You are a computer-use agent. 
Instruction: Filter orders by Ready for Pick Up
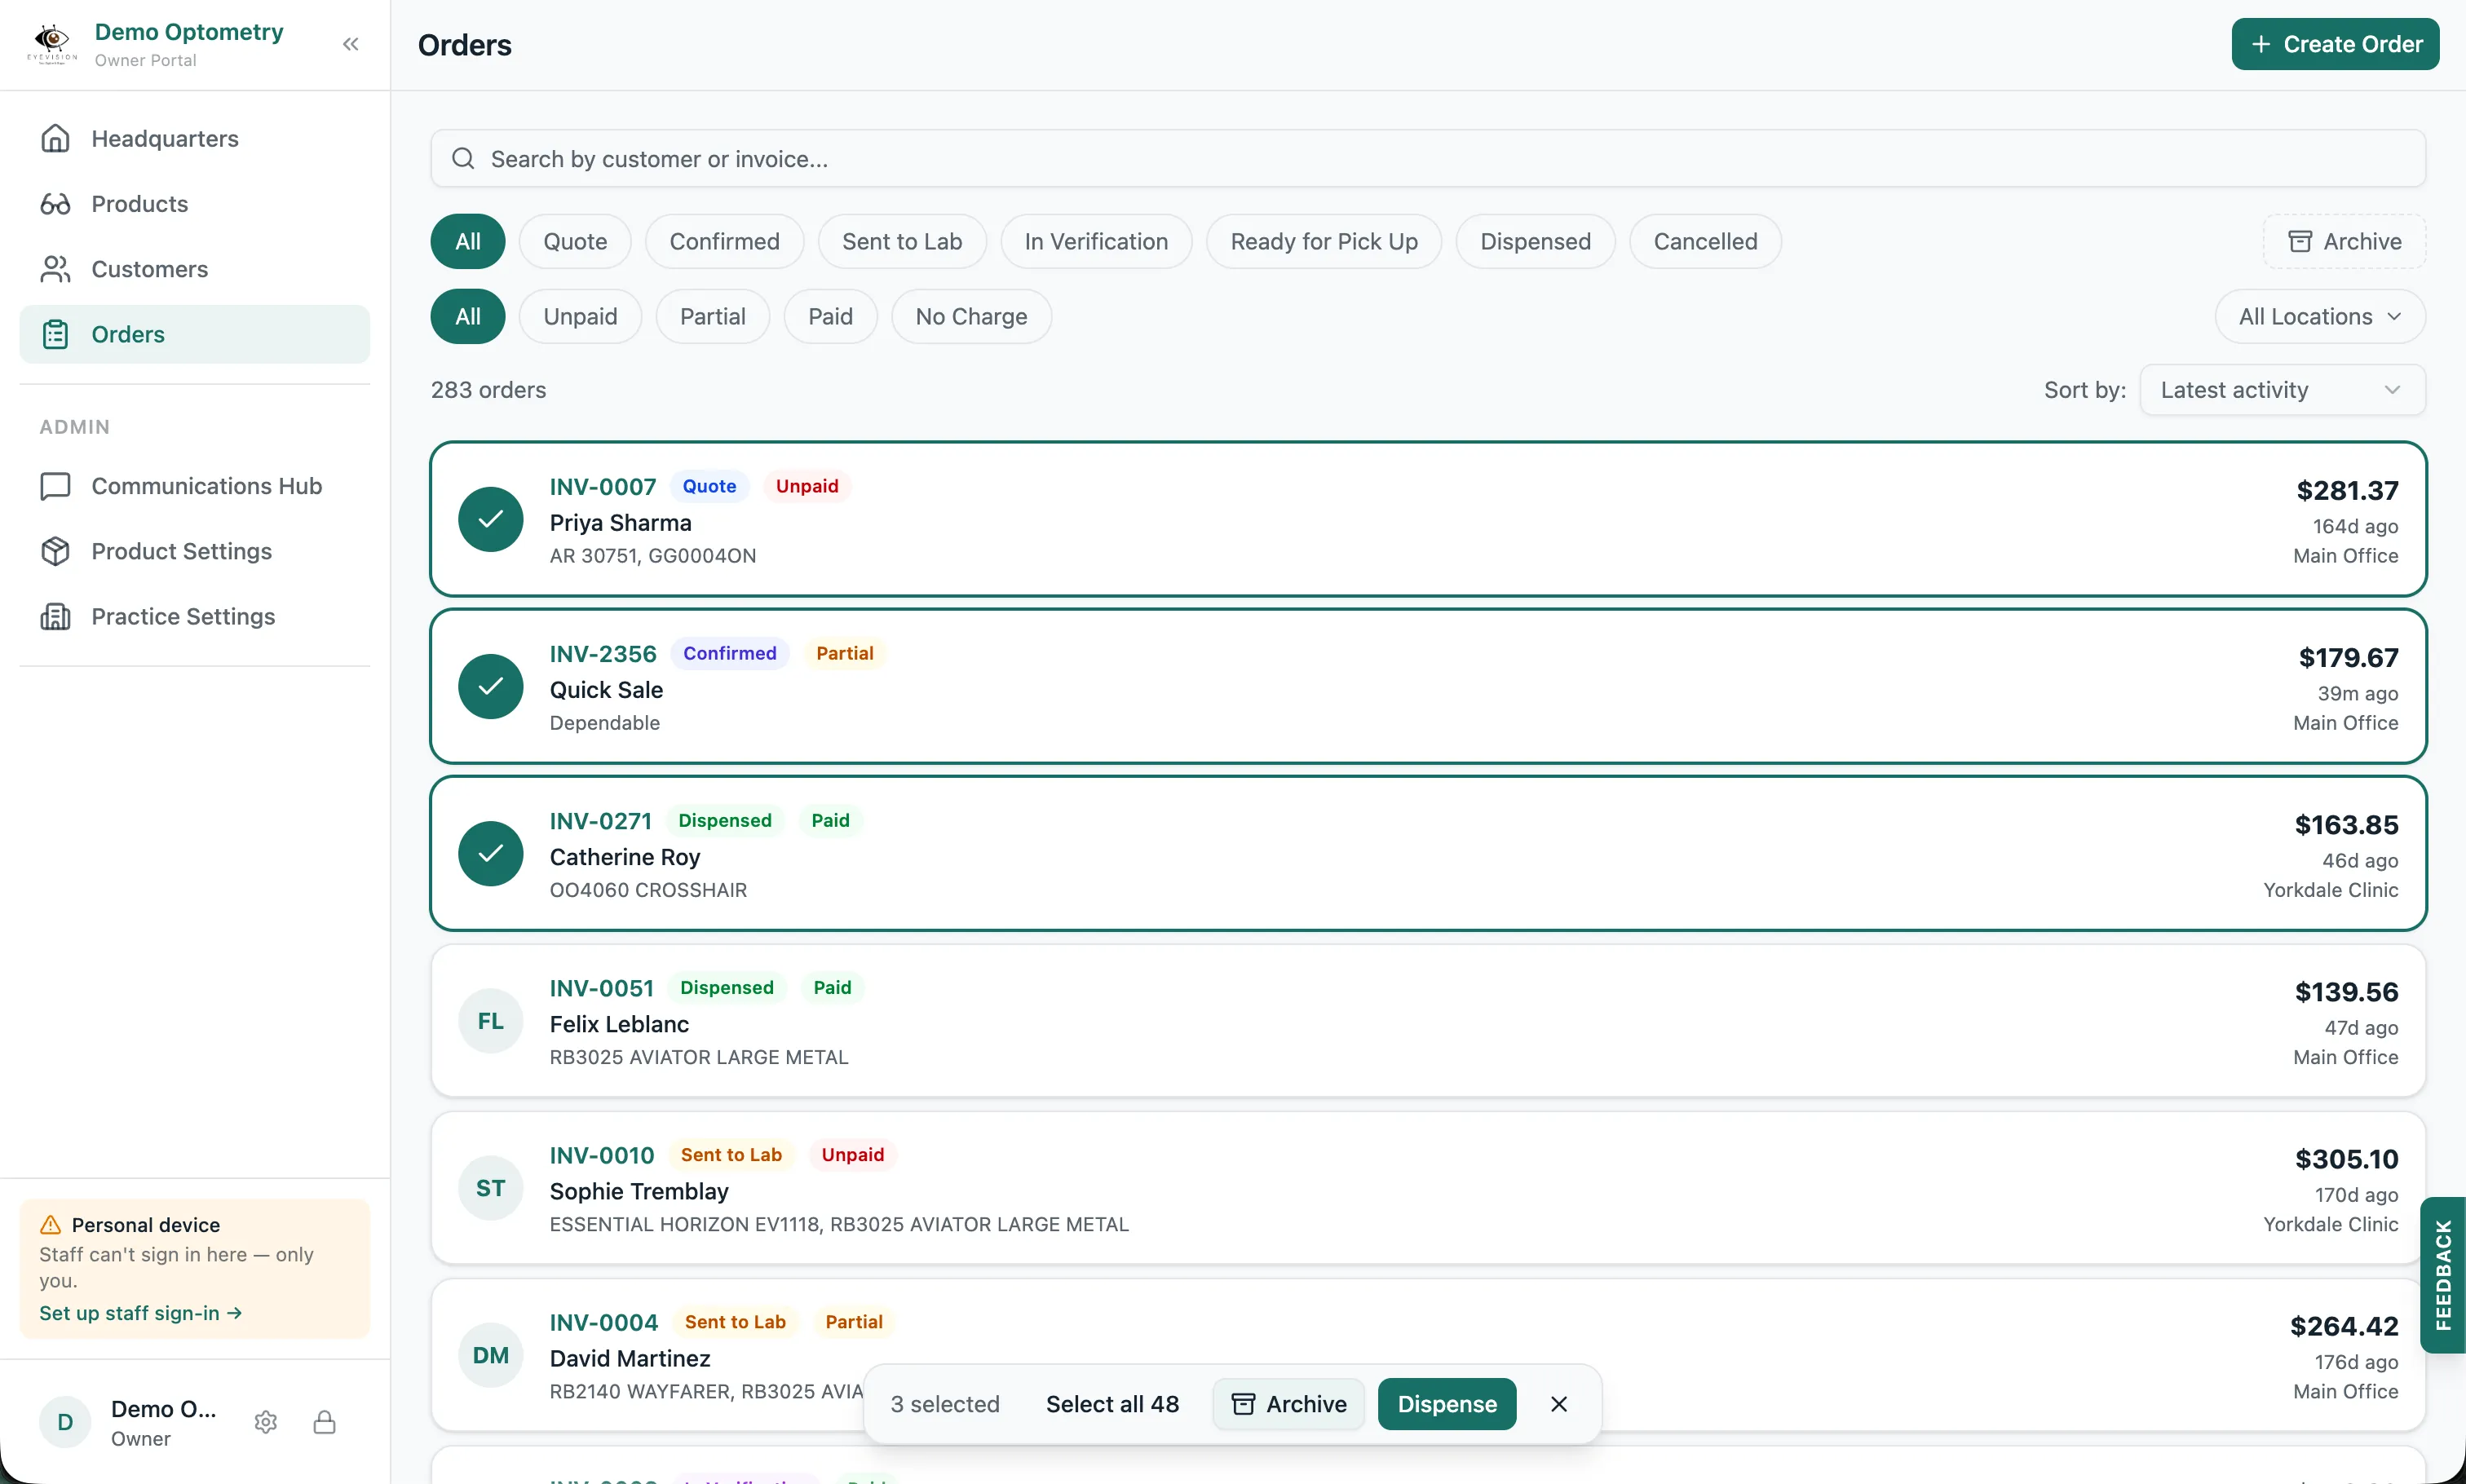[1324, 241]
